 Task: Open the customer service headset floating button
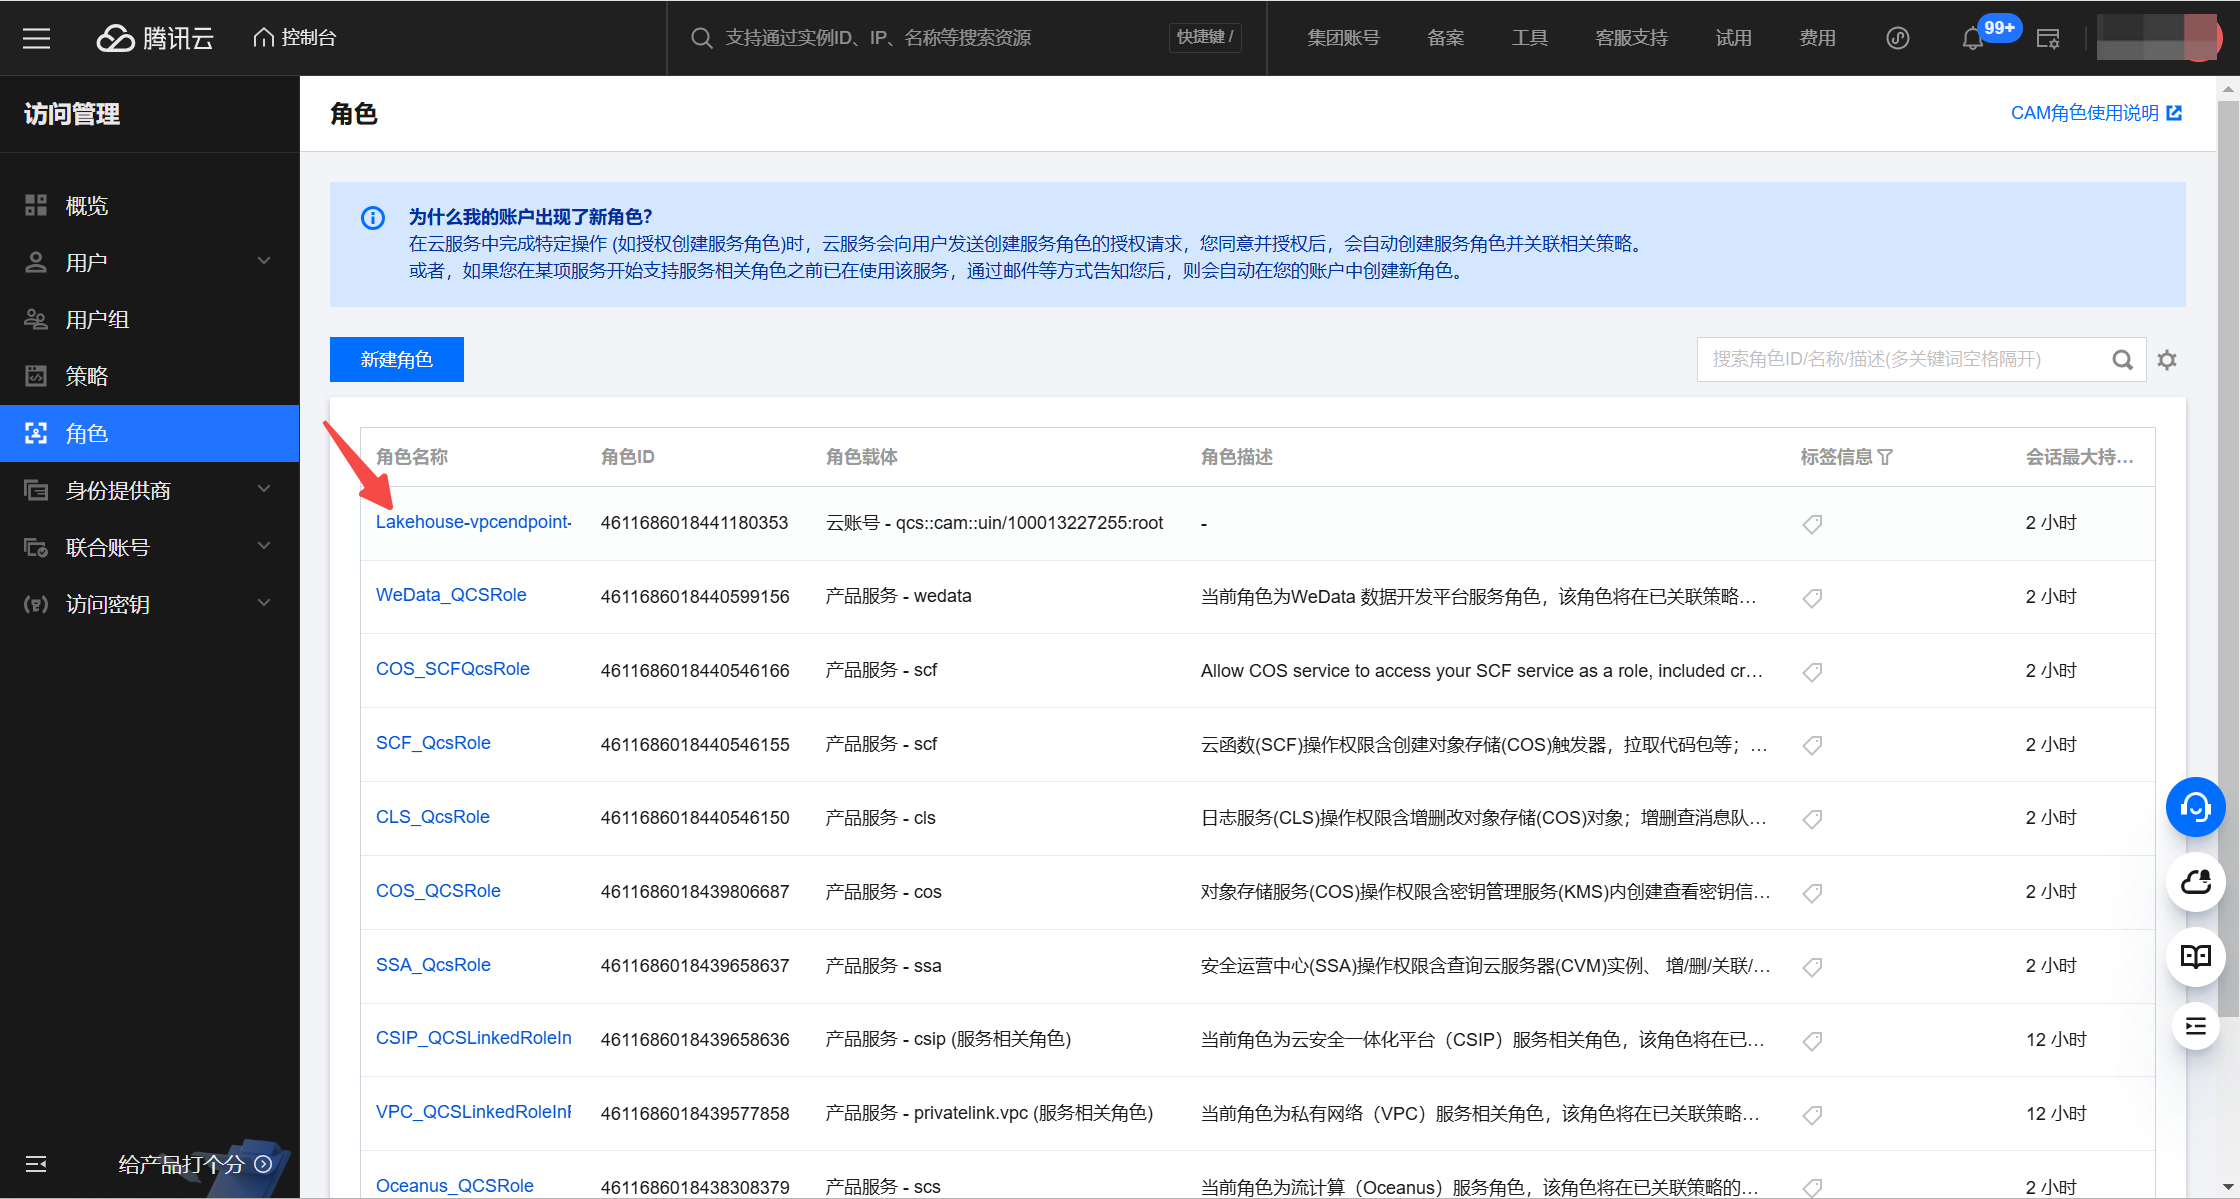(2195, 807)
